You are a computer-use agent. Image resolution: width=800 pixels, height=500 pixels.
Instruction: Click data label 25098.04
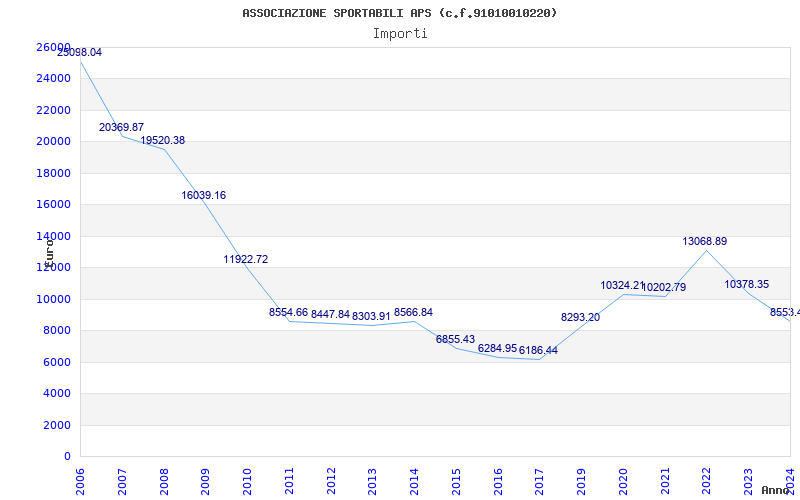click(79, 52)
